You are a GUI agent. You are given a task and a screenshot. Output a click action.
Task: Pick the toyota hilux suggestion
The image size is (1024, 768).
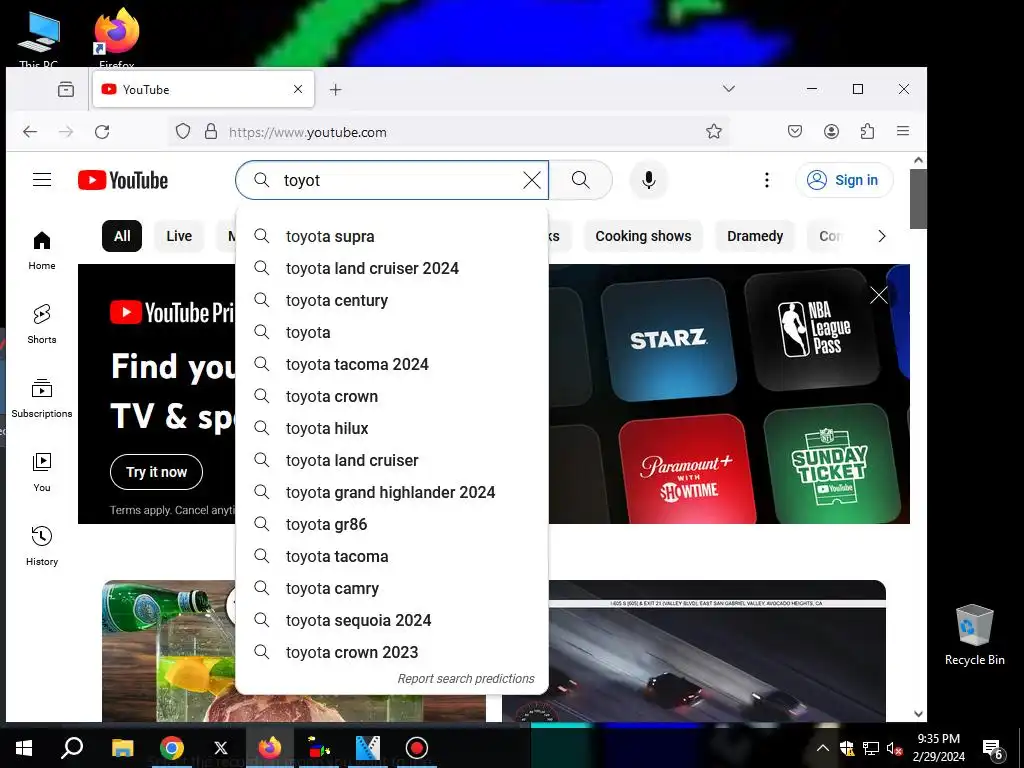[x=392, y=428]
